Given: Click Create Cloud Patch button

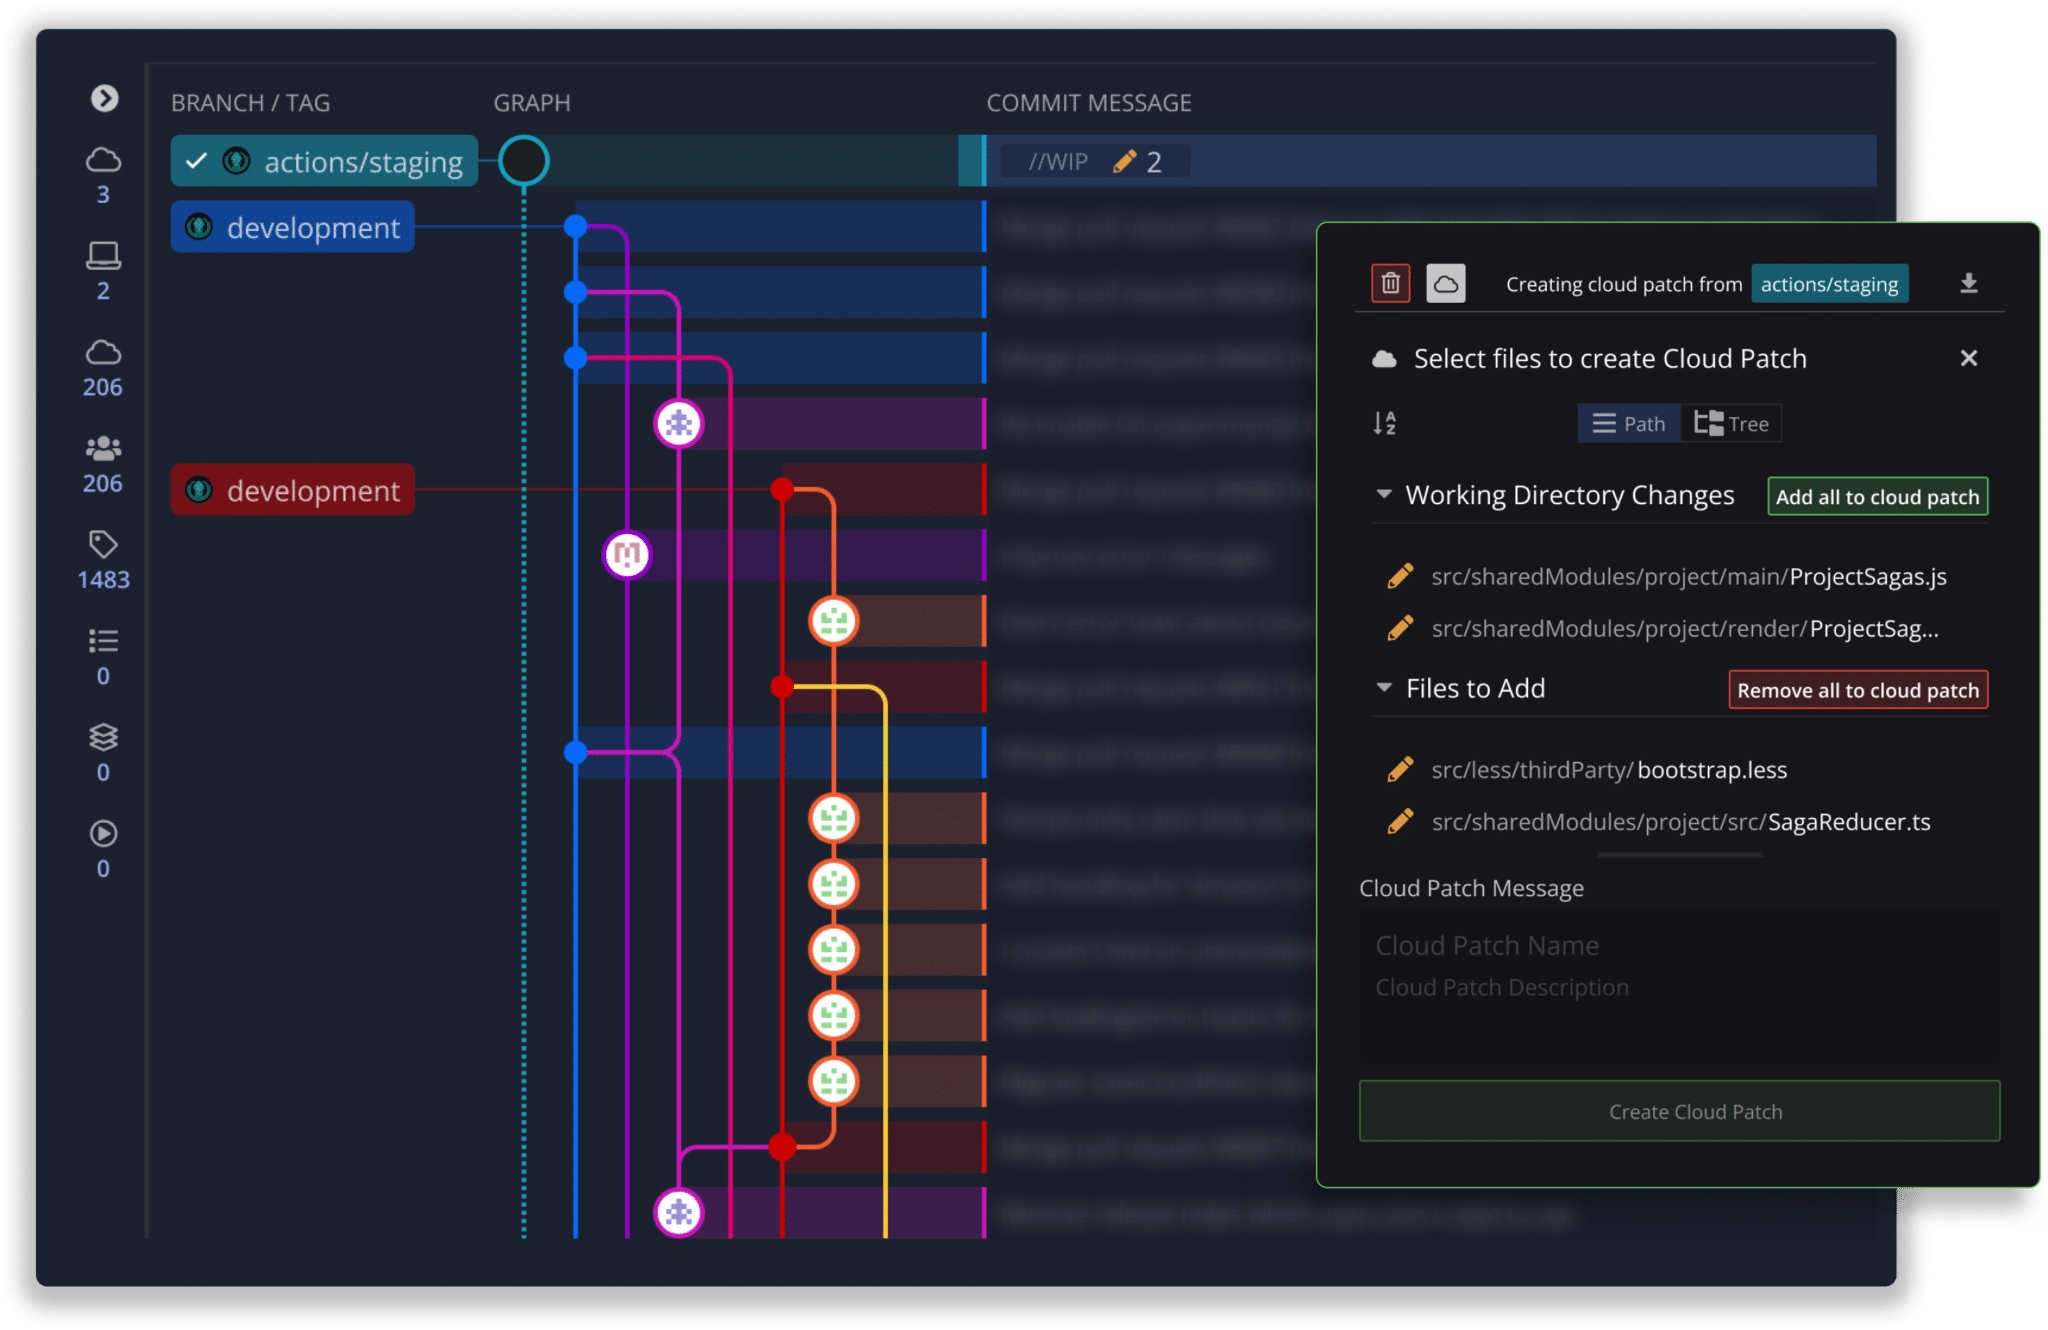Looking at the screenshot, I should click(1679, 1111).
